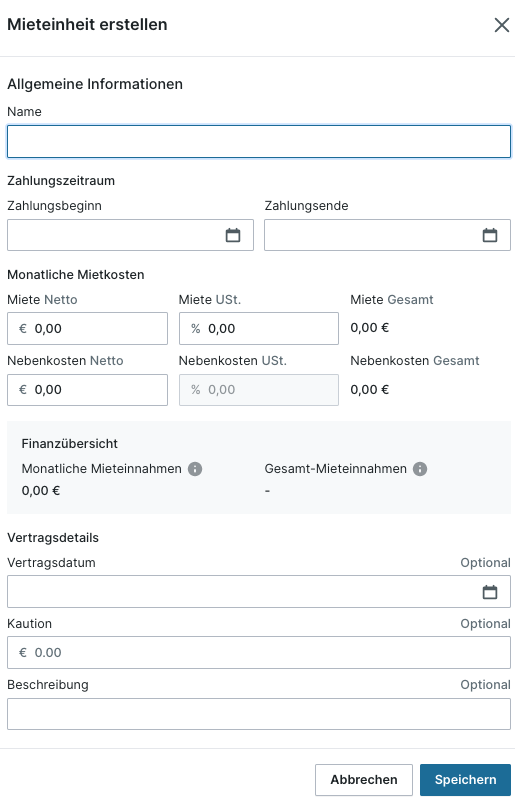515x800 pixels.
Task: Close the Mieteinheit erstellen dialog
Action: coord(502,25)
